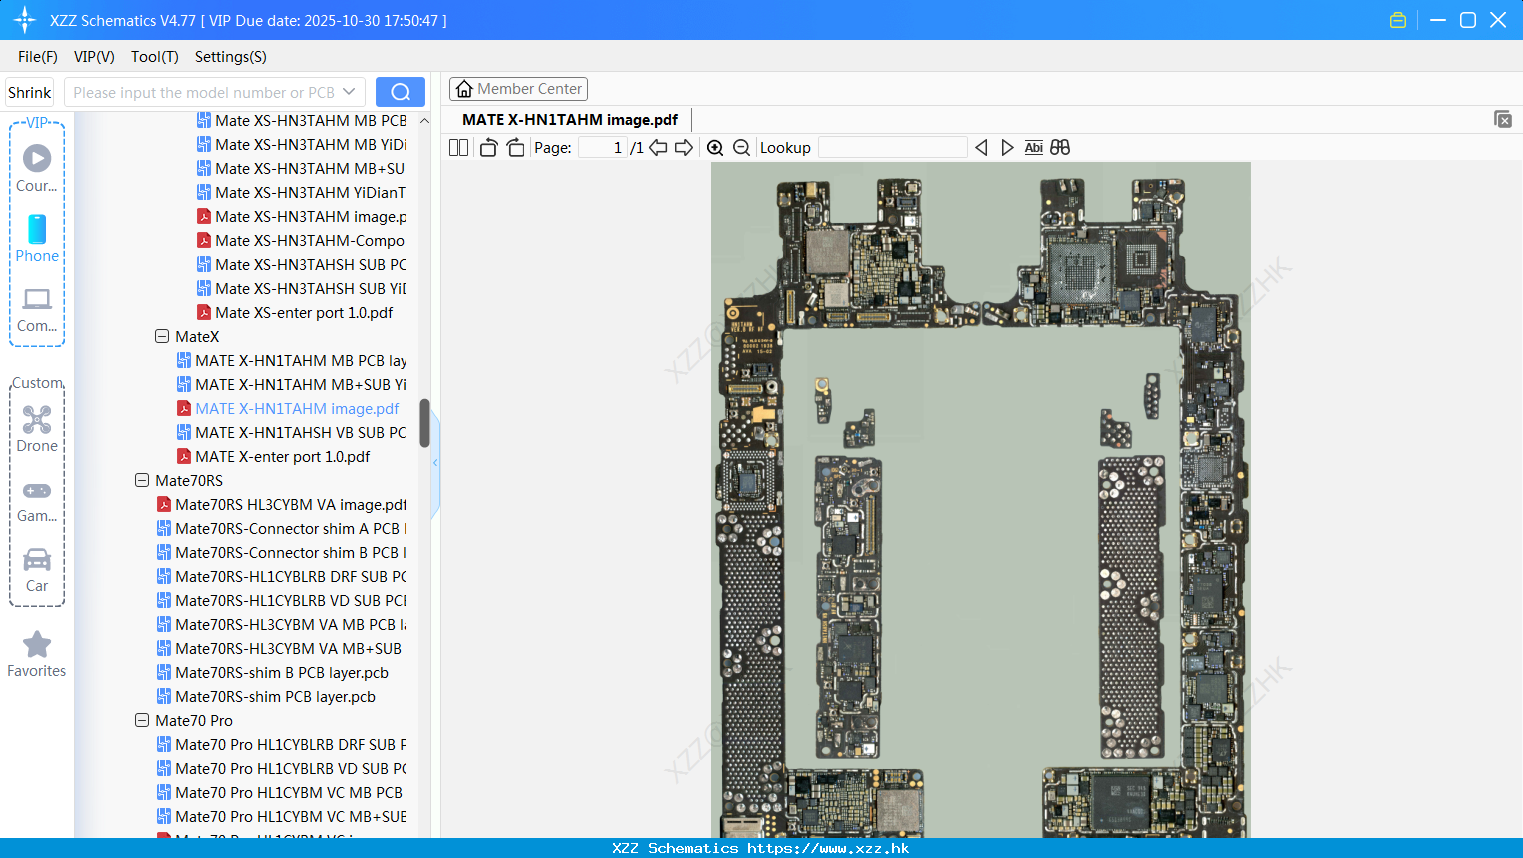
Task: Open the Courses sidebar icon
Action: pyautogui.click(x=37, y=168)
